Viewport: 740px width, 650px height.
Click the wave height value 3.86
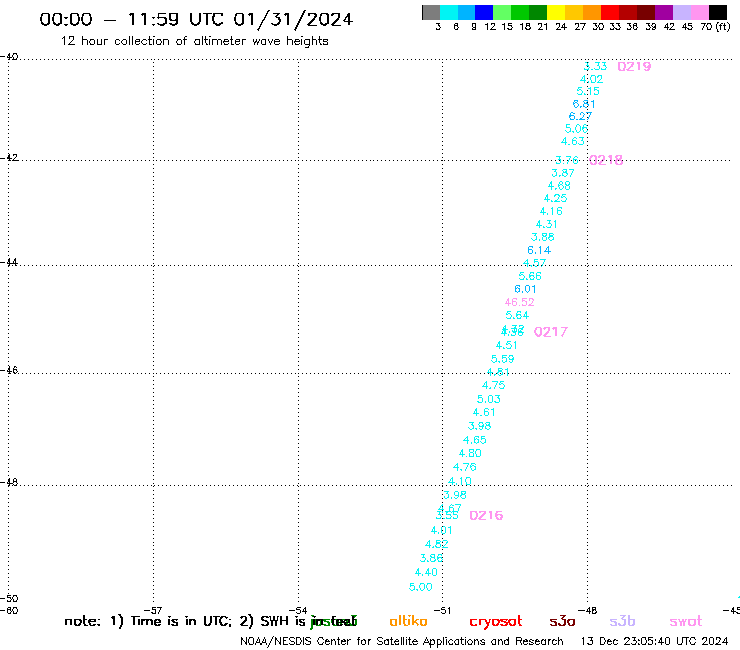point(431,558)
